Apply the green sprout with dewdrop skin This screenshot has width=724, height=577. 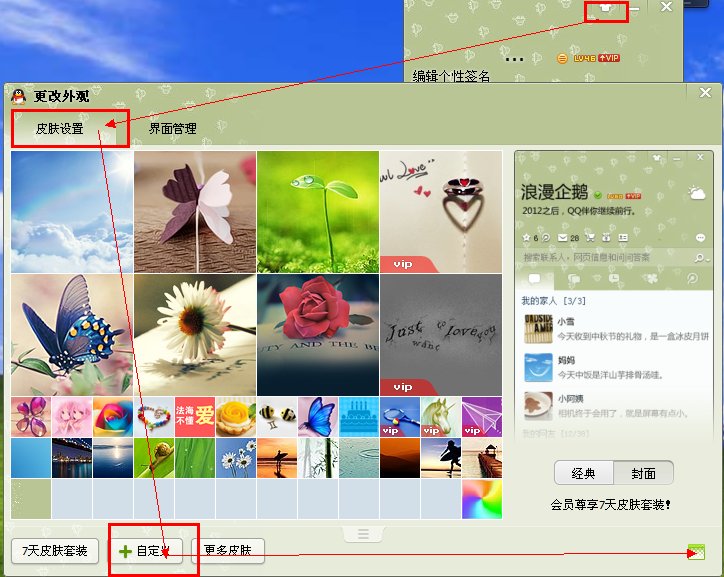(x=318, y=212)
